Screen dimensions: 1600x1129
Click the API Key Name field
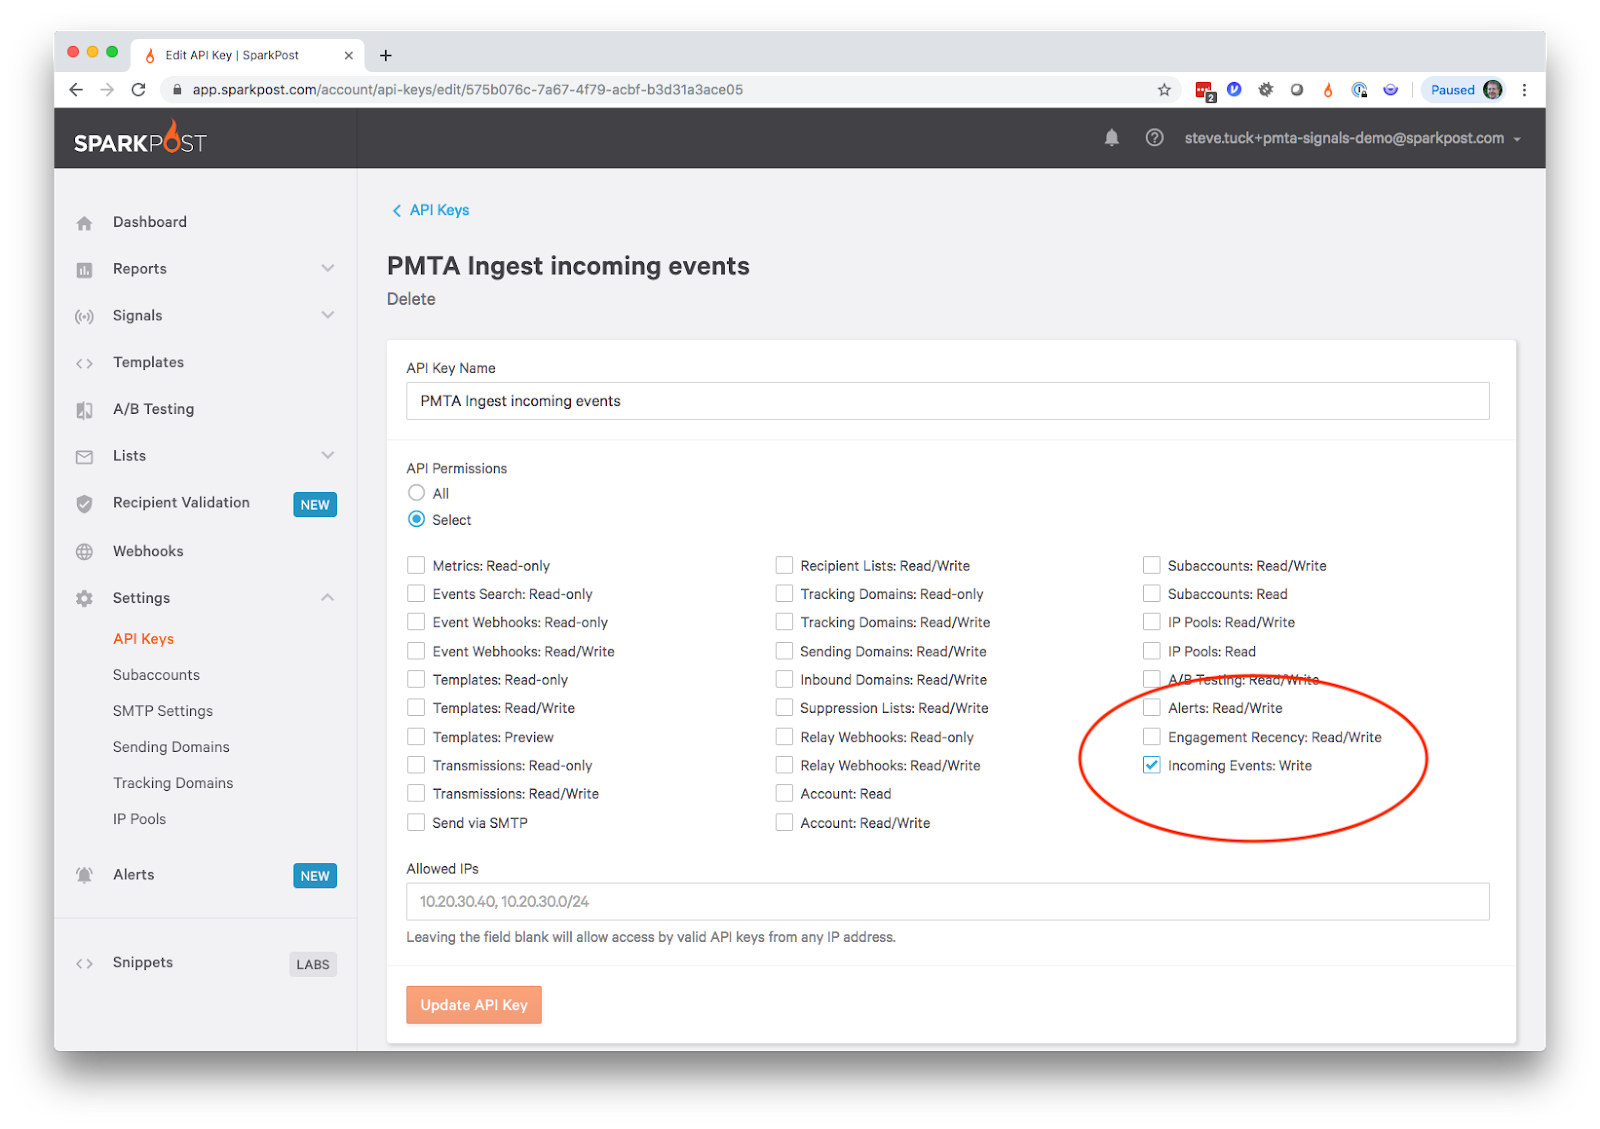[x=947, y=401]
